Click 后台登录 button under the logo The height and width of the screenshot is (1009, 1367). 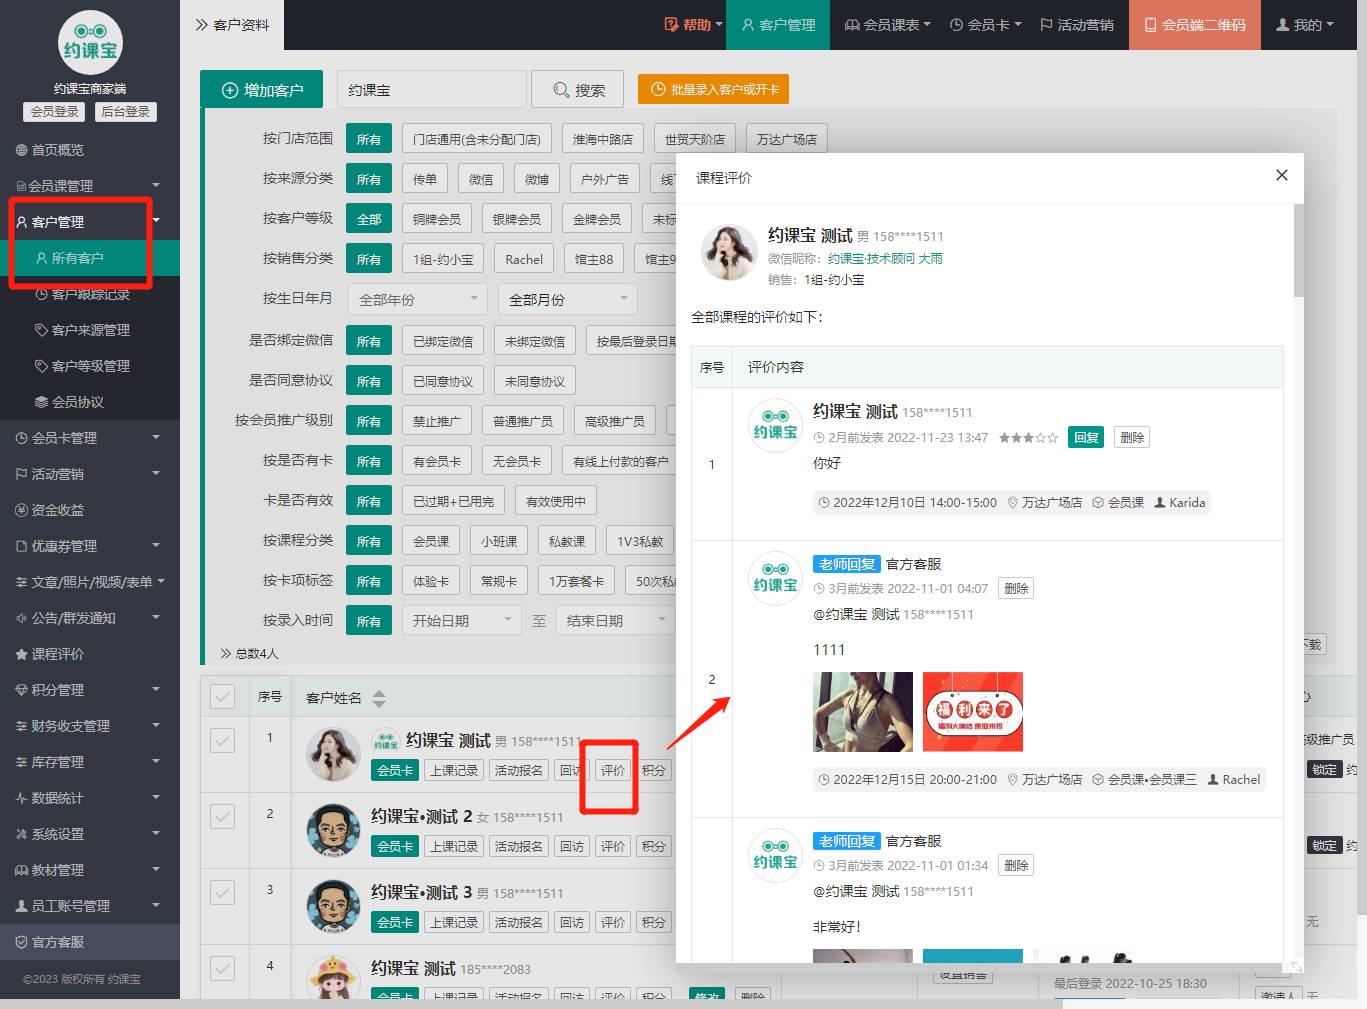click(x=126, y=112)
